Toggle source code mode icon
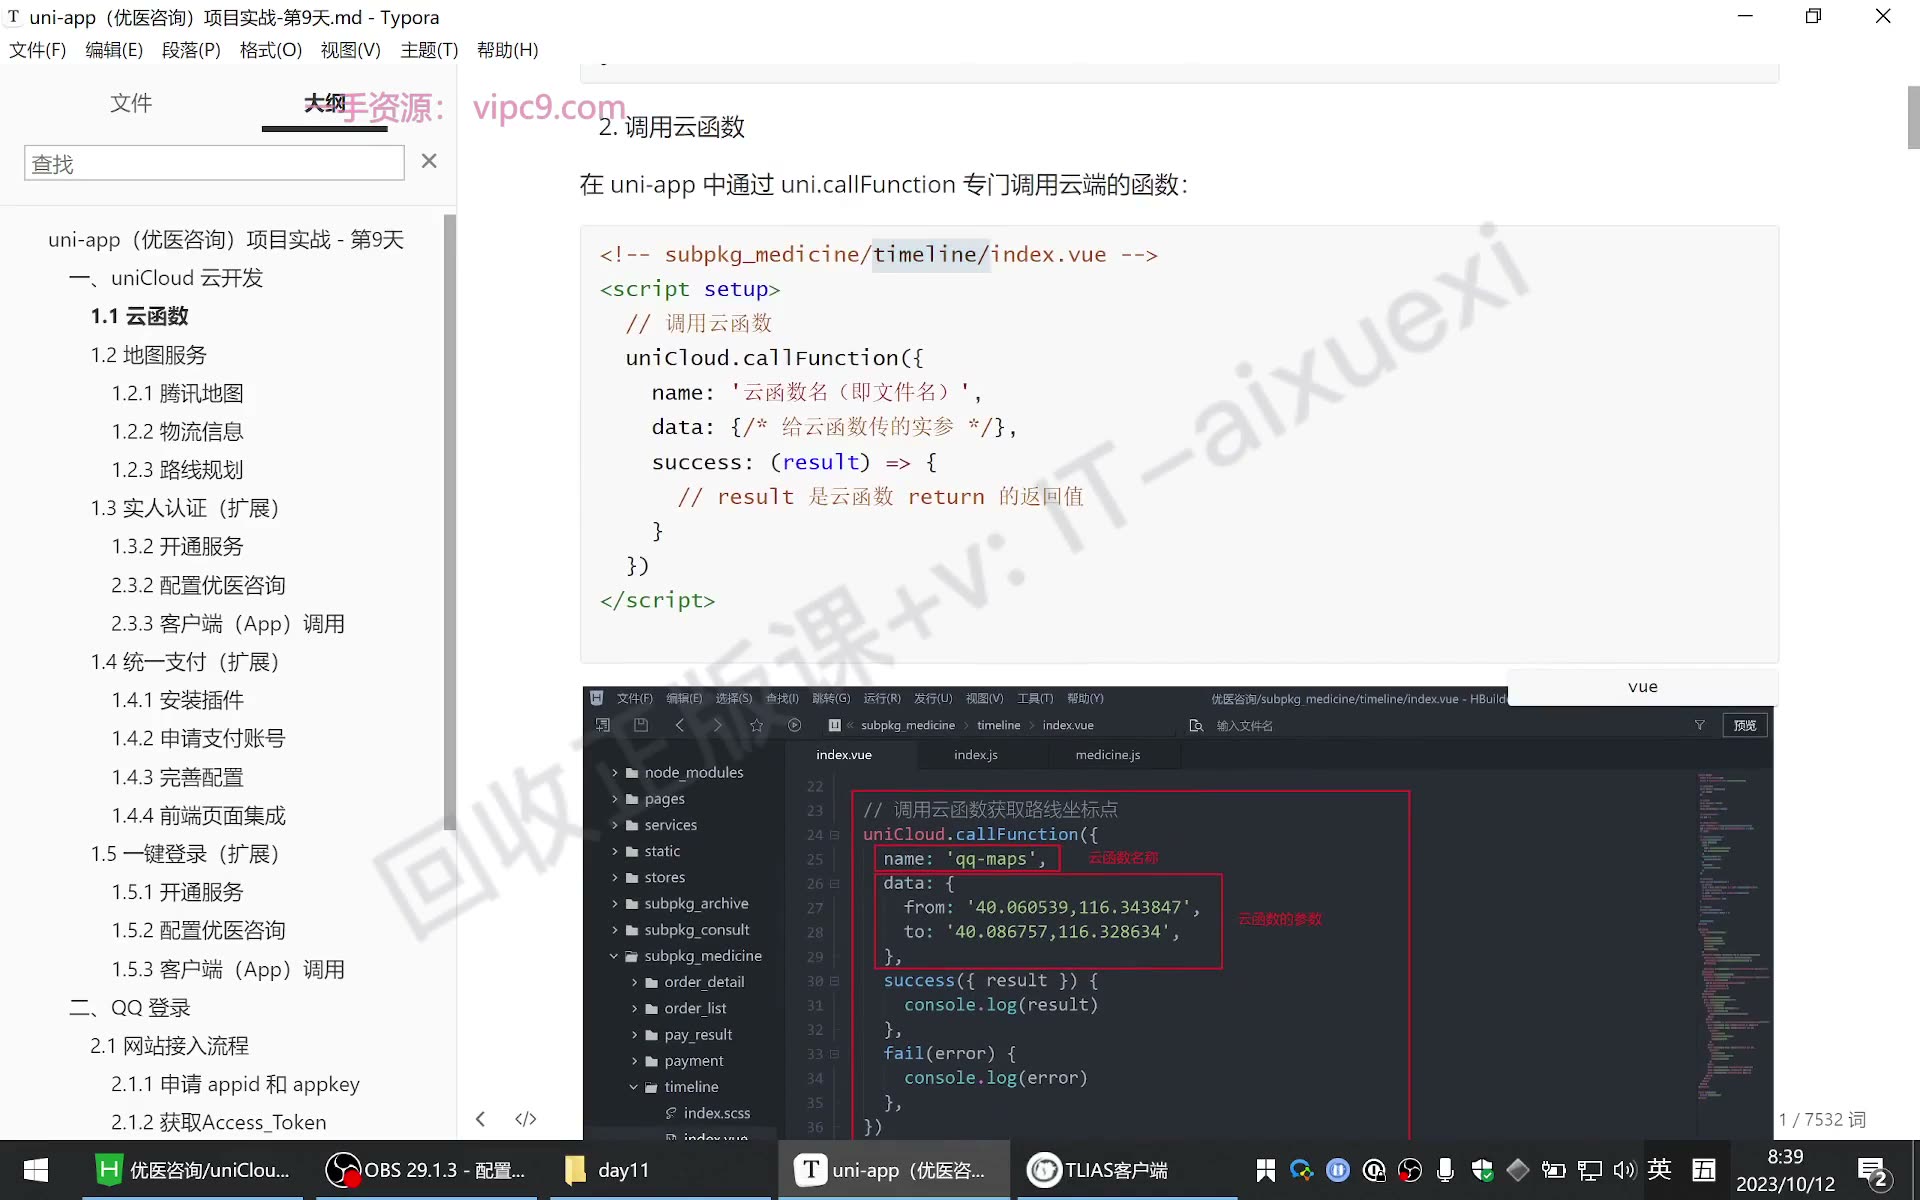The image size is (1920, 1200). [525, 1119]
